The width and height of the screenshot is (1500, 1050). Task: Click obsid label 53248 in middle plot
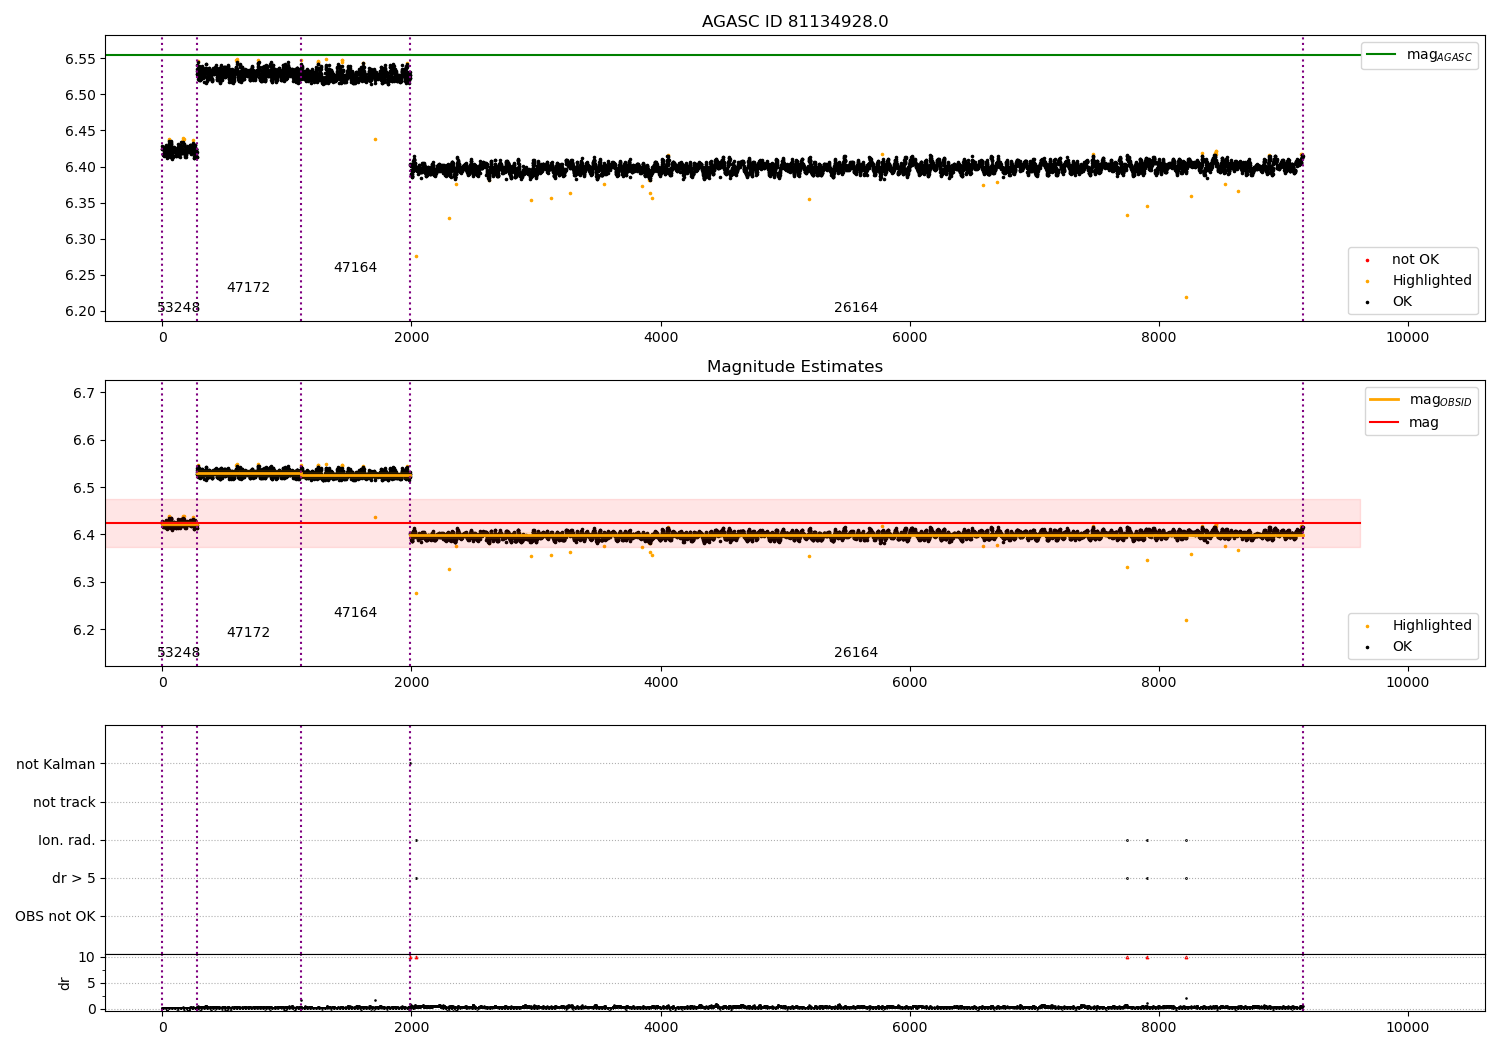tap(178, 653)
